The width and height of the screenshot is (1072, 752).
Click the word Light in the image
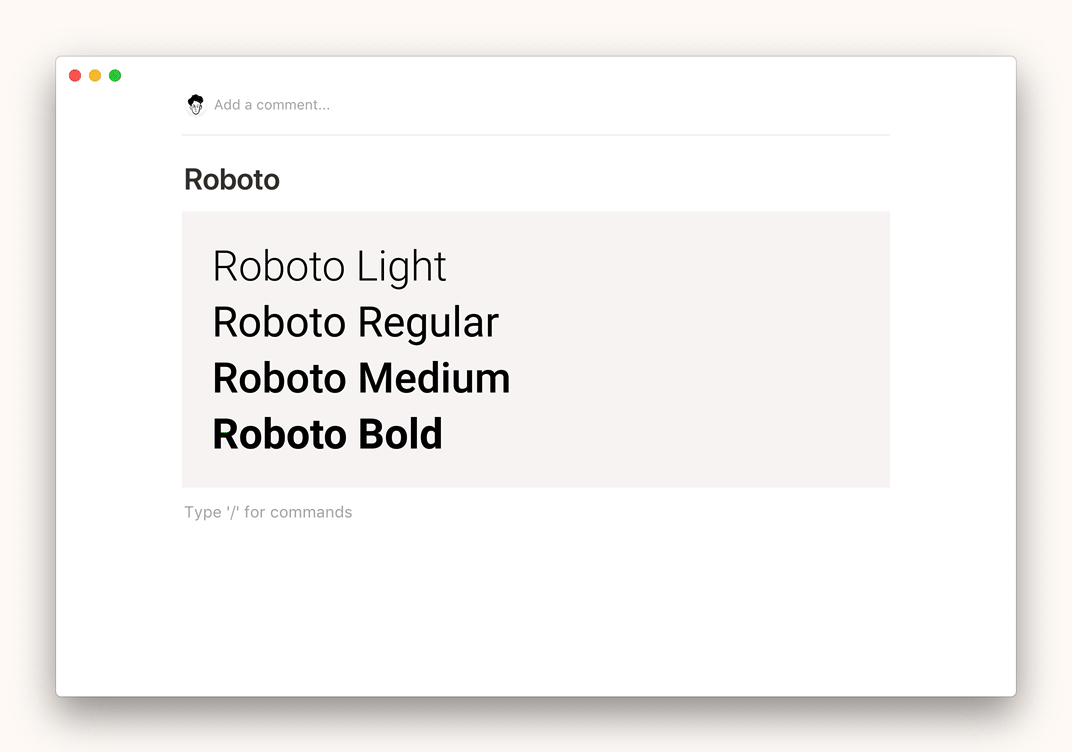[402, 267]
